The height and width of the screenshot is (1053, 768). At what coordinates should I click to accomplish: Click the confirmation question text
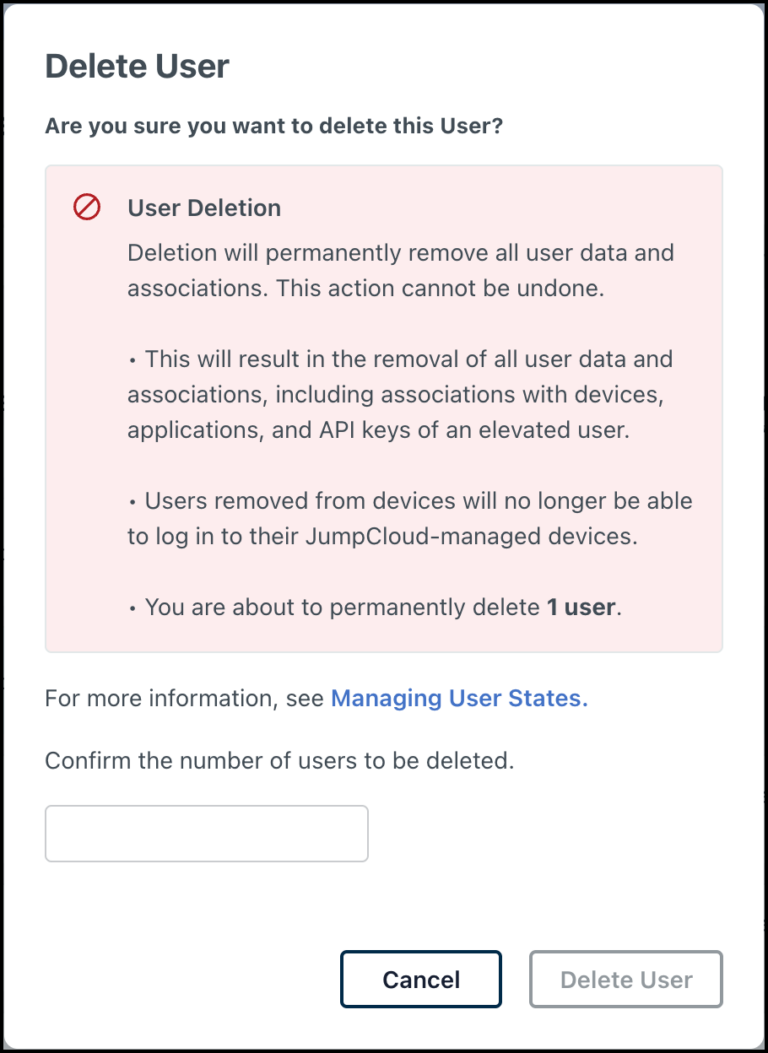tap(276, 126)
